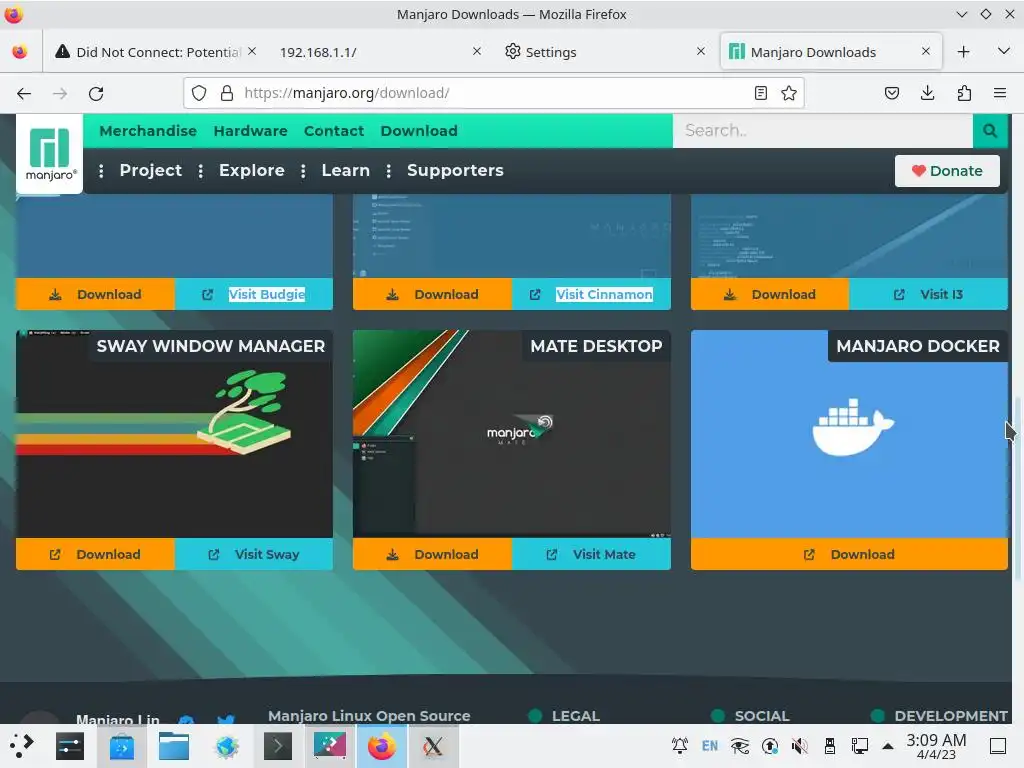This screenshot has width=1024, height=768.
Task: Open the Pocket save icon
Action: (891, 93)
